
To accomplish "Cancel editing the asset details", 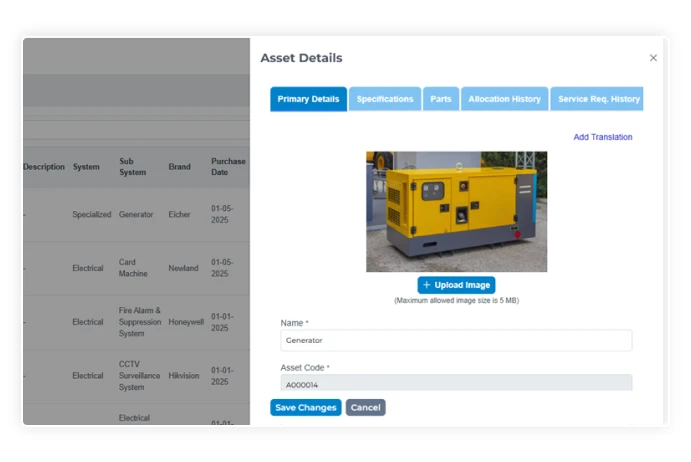I will click(x=365, y=408).
